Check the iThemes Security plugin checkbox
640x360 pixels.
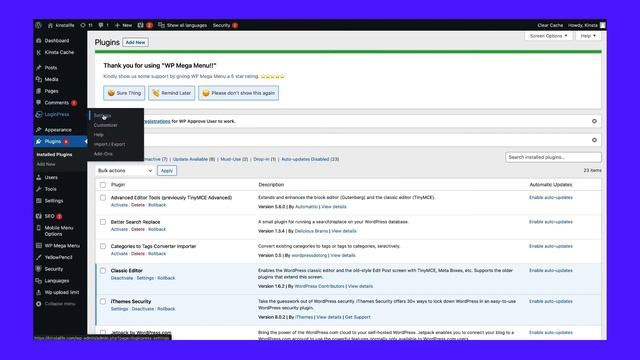[103, 302]
